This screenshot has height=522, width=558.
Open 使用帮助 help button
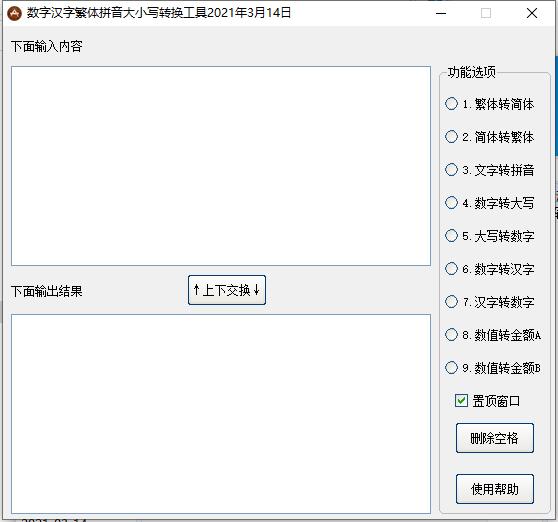pyautogui.click(x=495, y=489)
